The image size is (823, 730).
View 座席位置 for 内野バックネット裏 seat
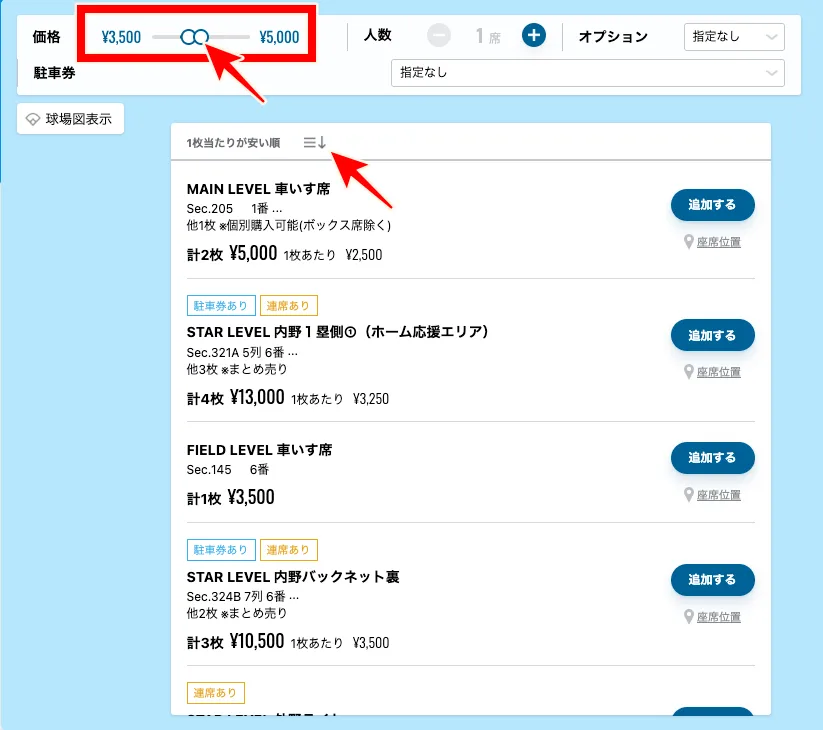pyautogui.click(x=718, y=617)
